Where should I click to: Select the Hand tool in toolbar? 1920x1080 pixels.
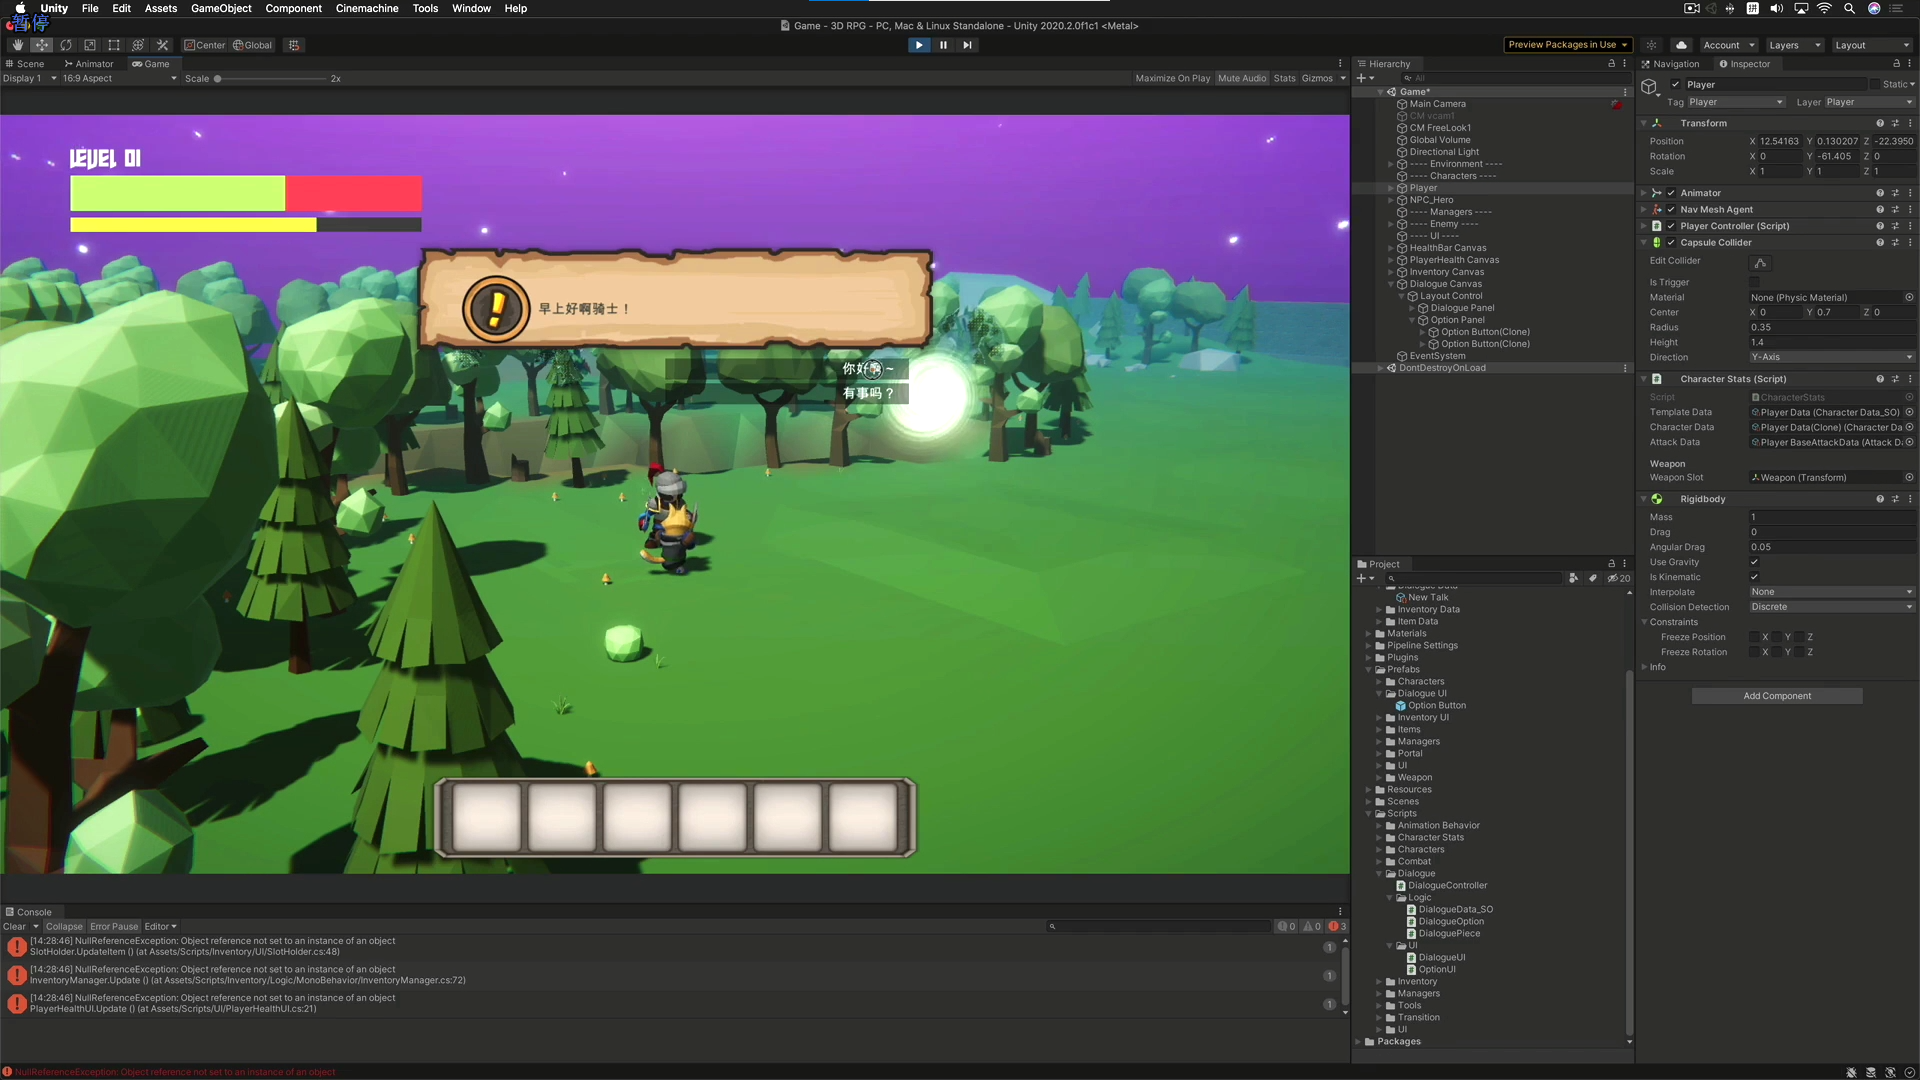point(17,45)
